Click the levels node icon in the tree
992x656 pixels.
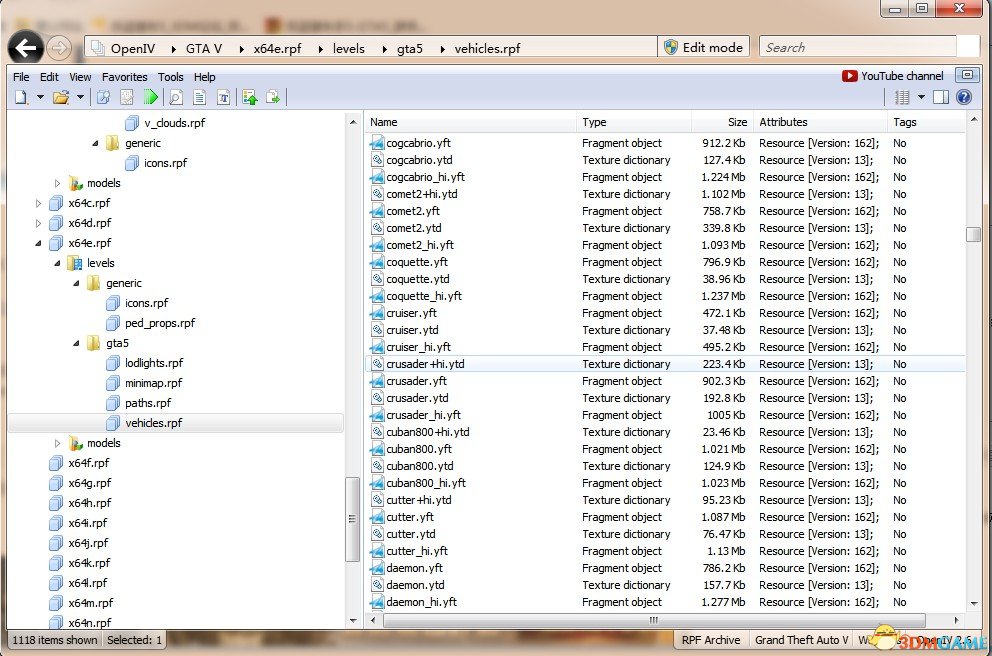pyautogui.click(x=75, y=263)
